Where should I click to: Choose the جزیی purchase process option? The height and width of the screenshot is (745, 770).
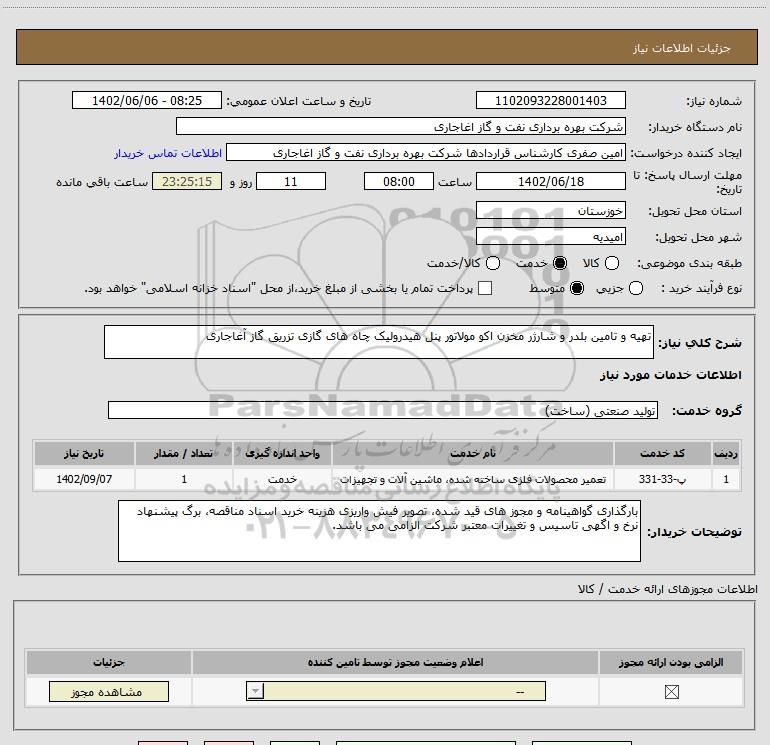click(636, 288)
